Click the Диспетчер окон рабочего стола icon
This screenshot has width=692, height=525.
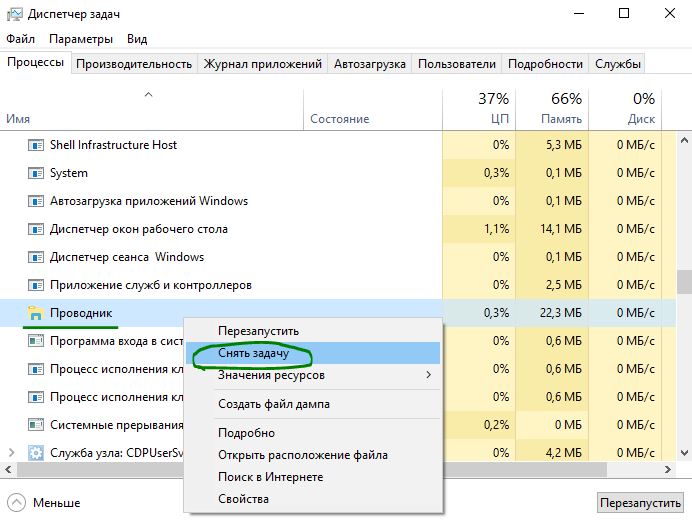[x=36, y=229]
